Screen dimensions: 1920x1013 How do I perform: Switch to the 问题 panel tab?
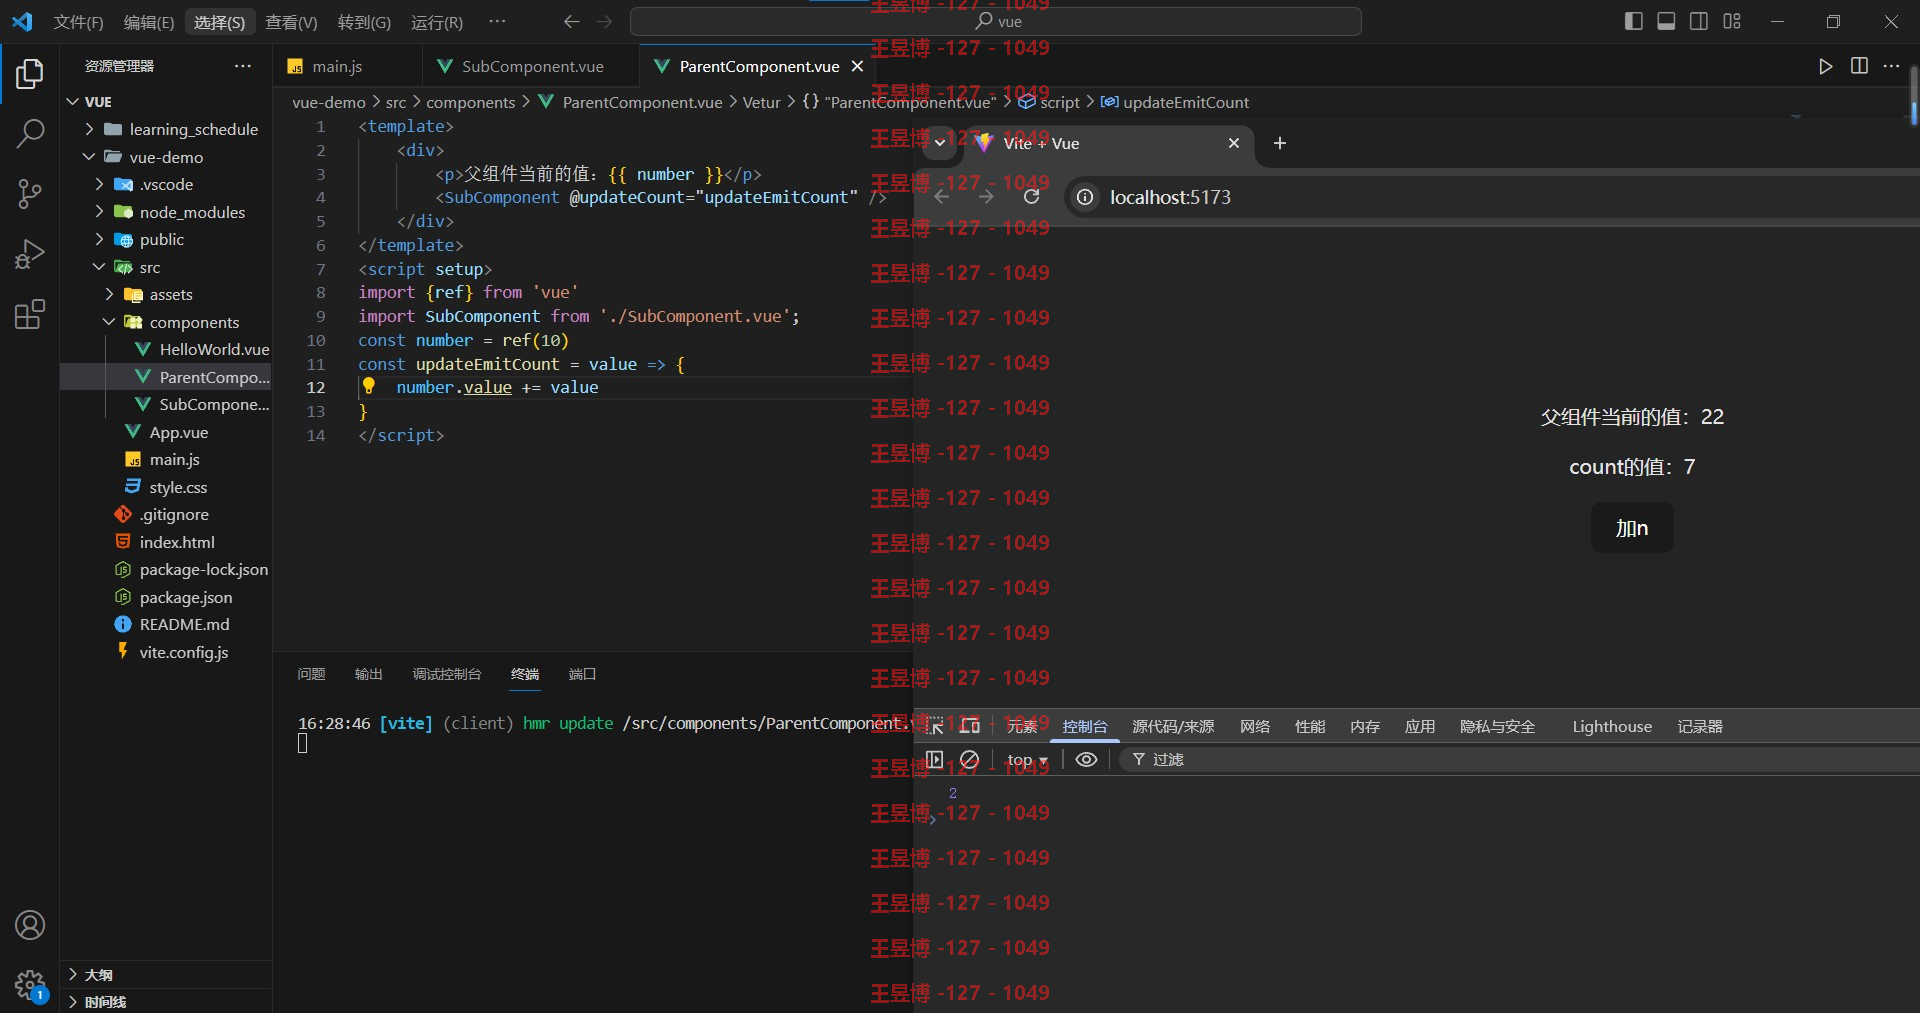point(311,674)
